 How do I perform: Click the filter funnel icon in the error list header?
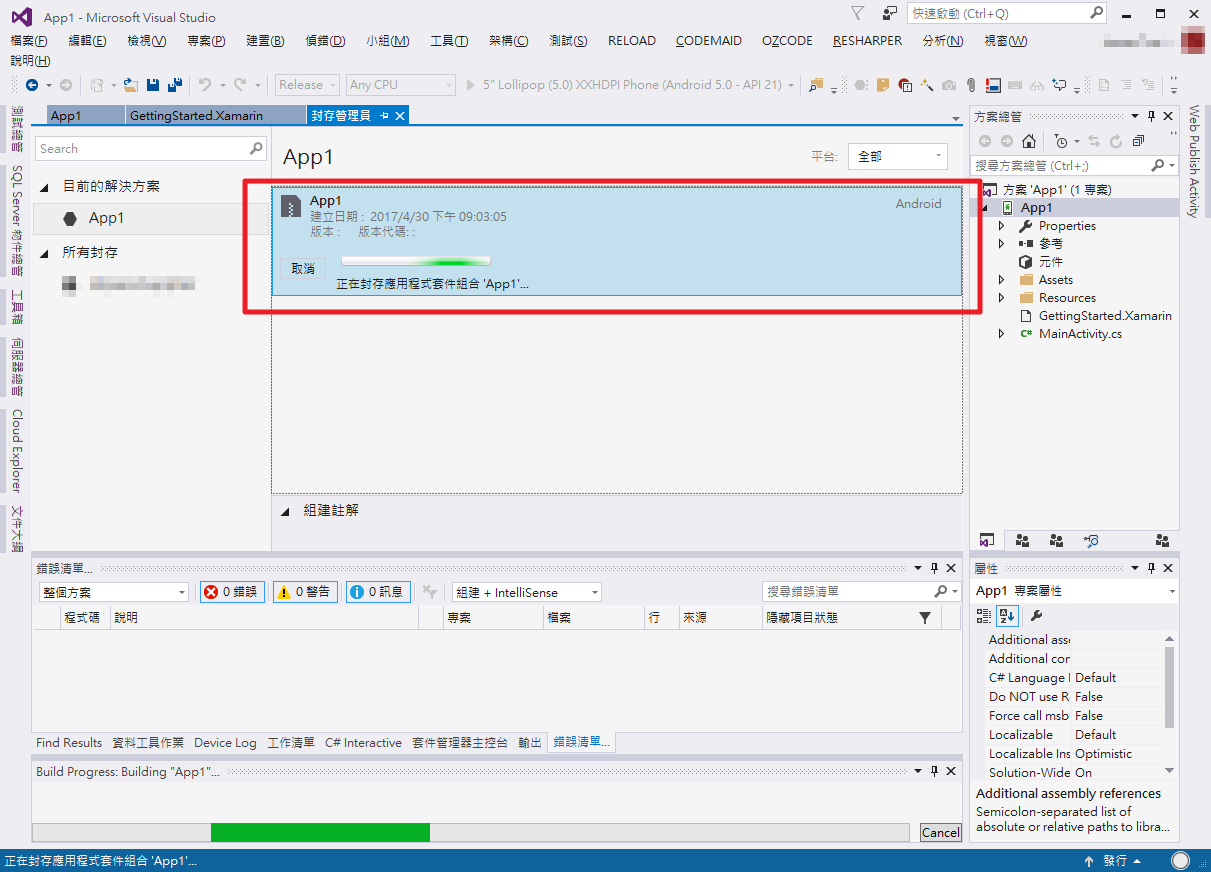coord(925,618)
